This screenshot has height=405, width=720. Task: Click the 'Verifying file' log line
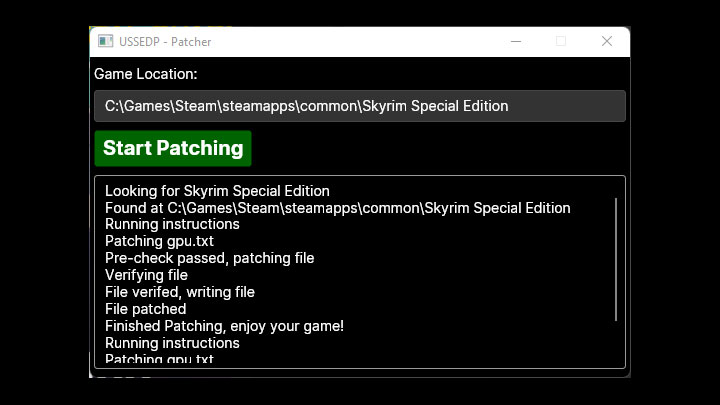146,275
